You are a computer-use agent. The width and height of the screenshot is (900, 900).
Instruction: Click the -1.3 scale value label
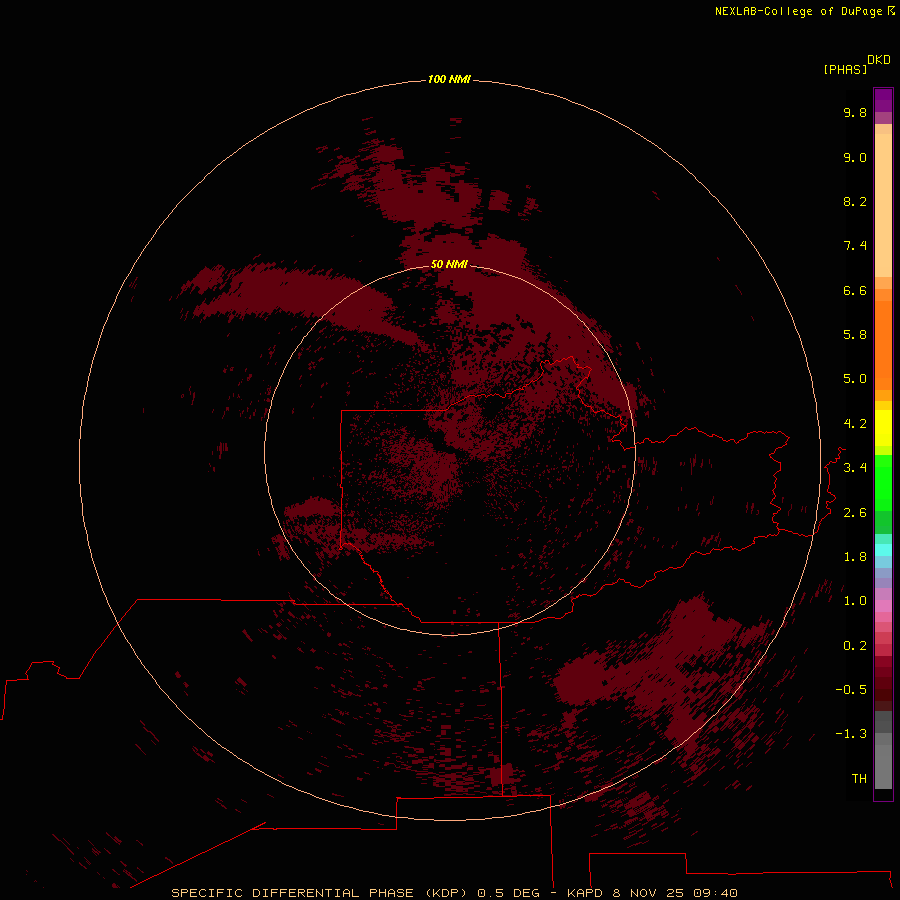click(851, 734)
